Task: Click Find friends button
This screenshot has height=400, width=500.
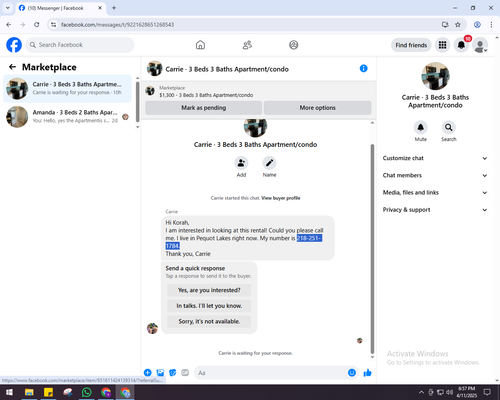Action: 411,45
